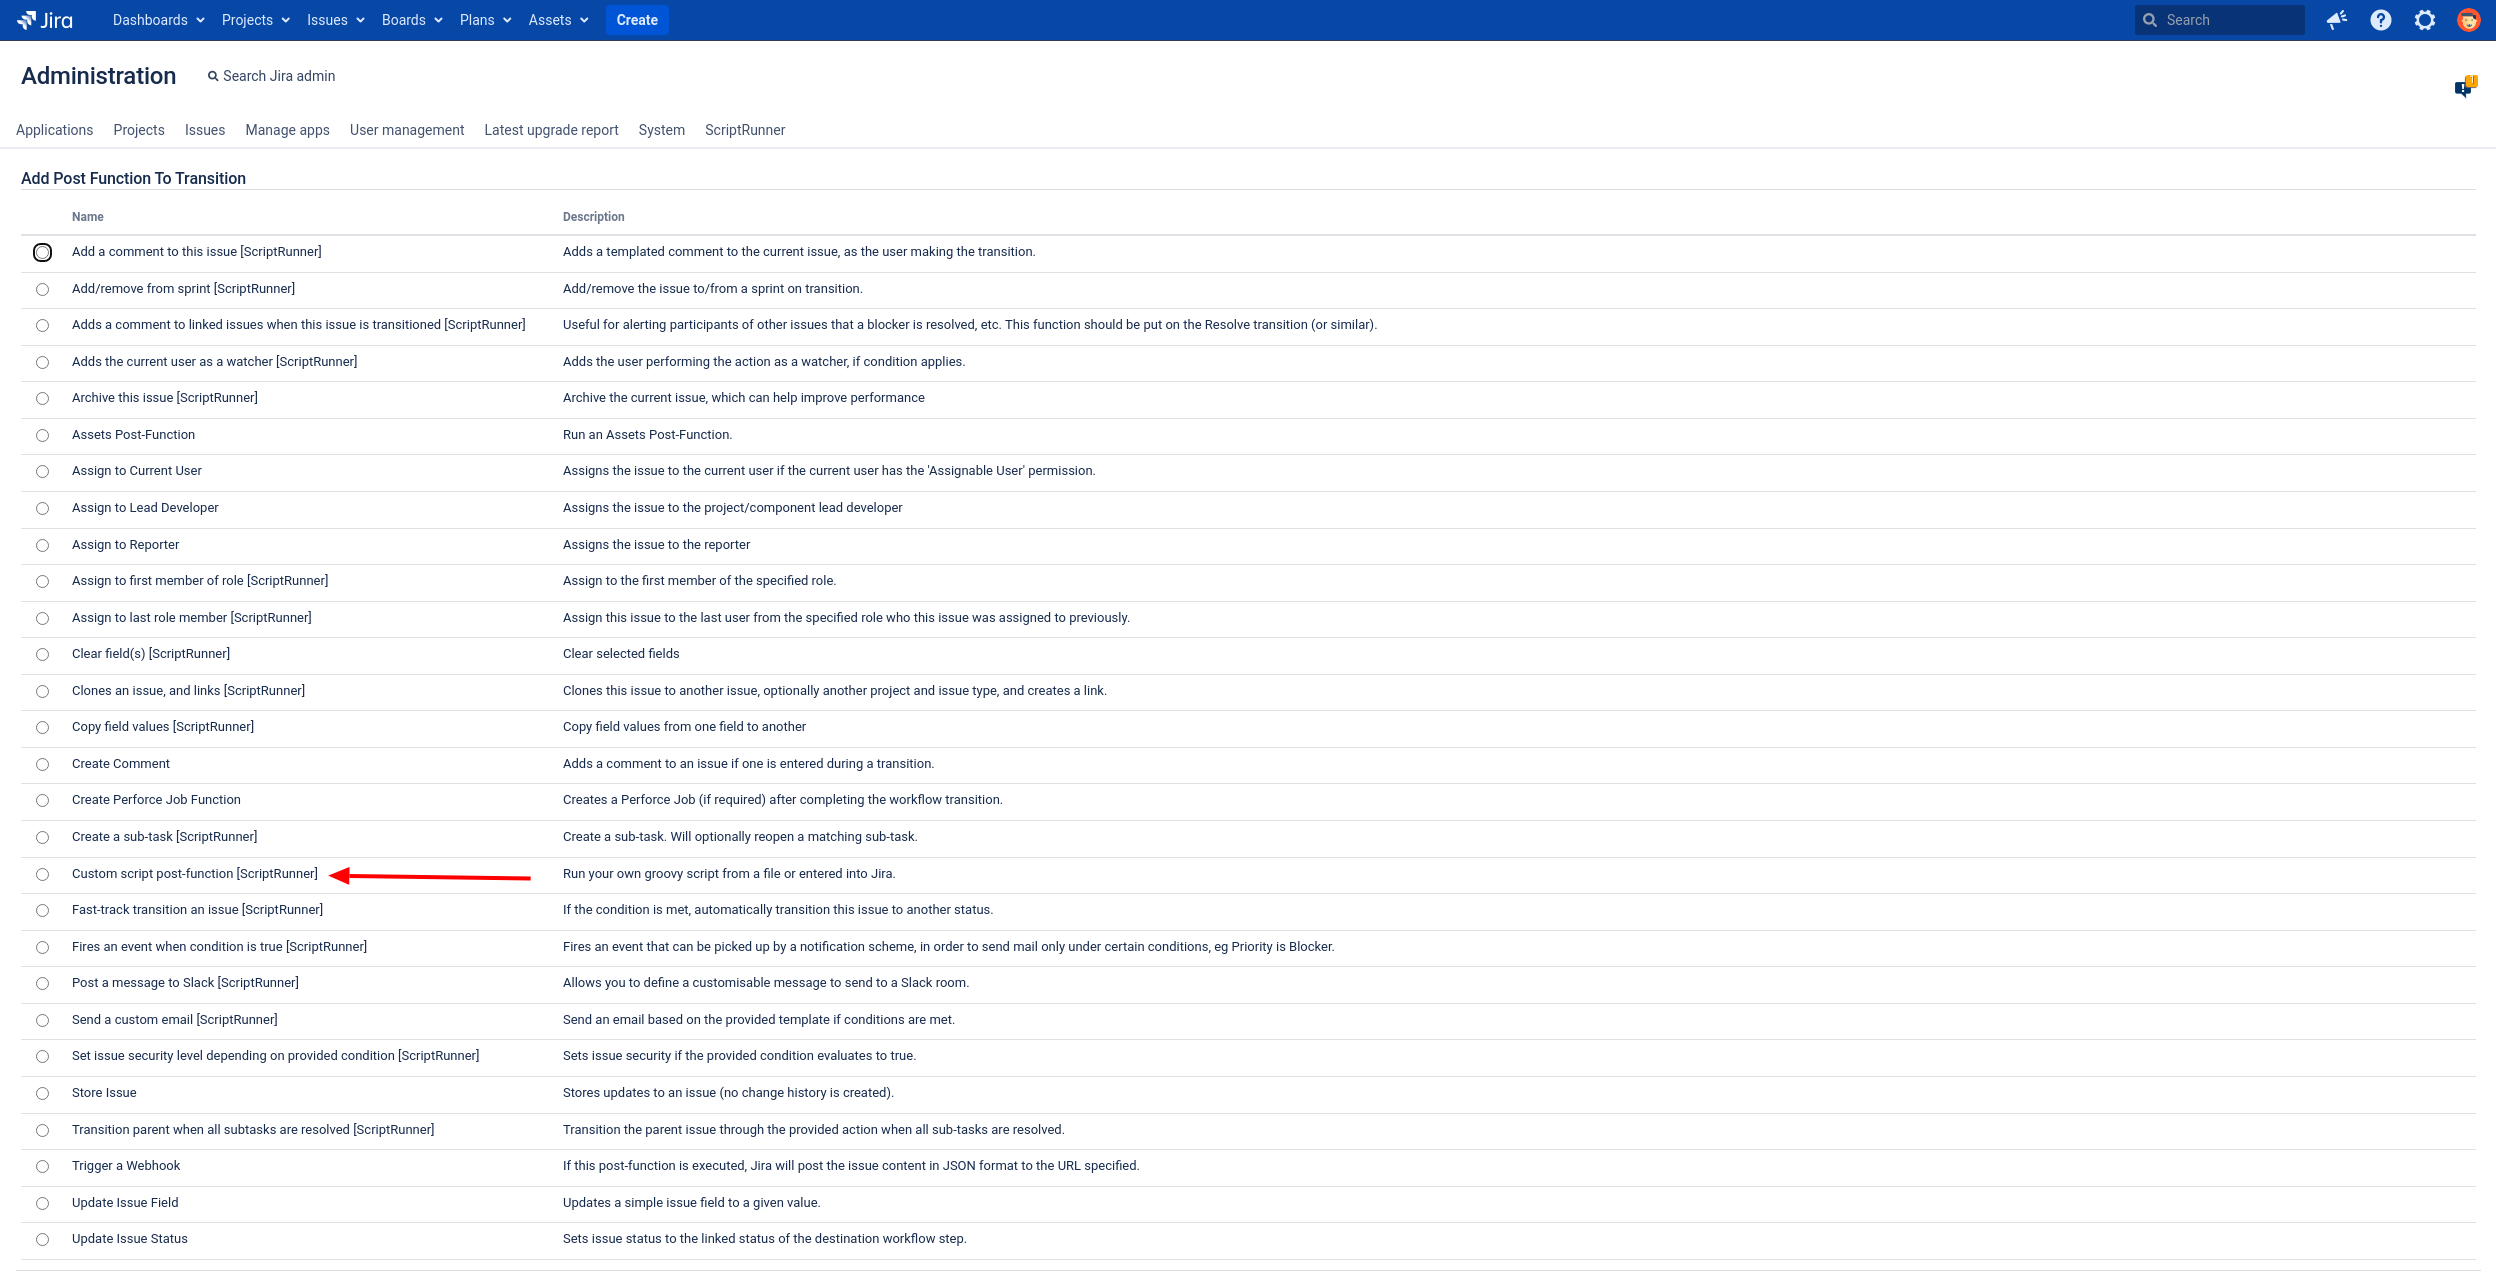Open the User management admin tab

pos(407,130)
